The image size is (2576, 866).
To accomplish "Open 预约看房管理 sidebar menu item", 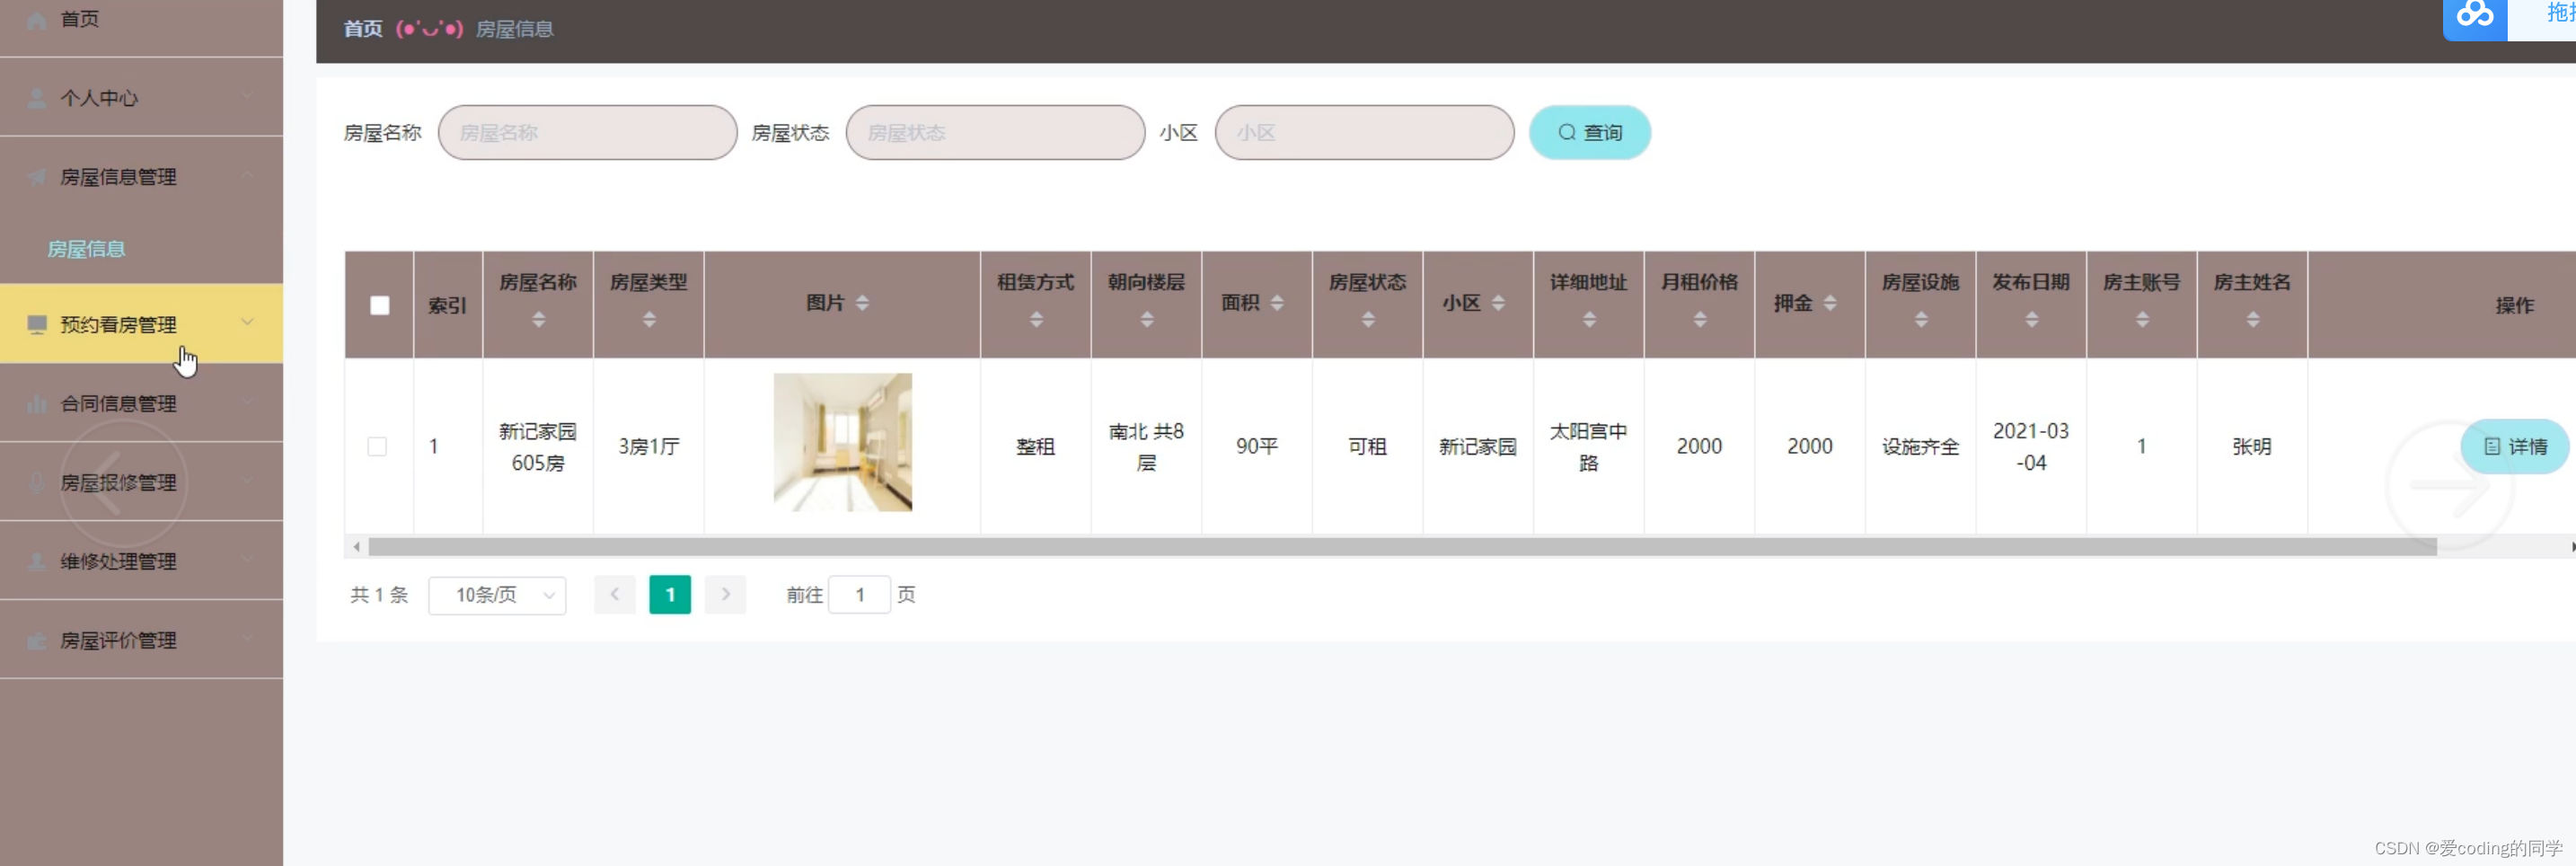I will click(x=141, y=324).
